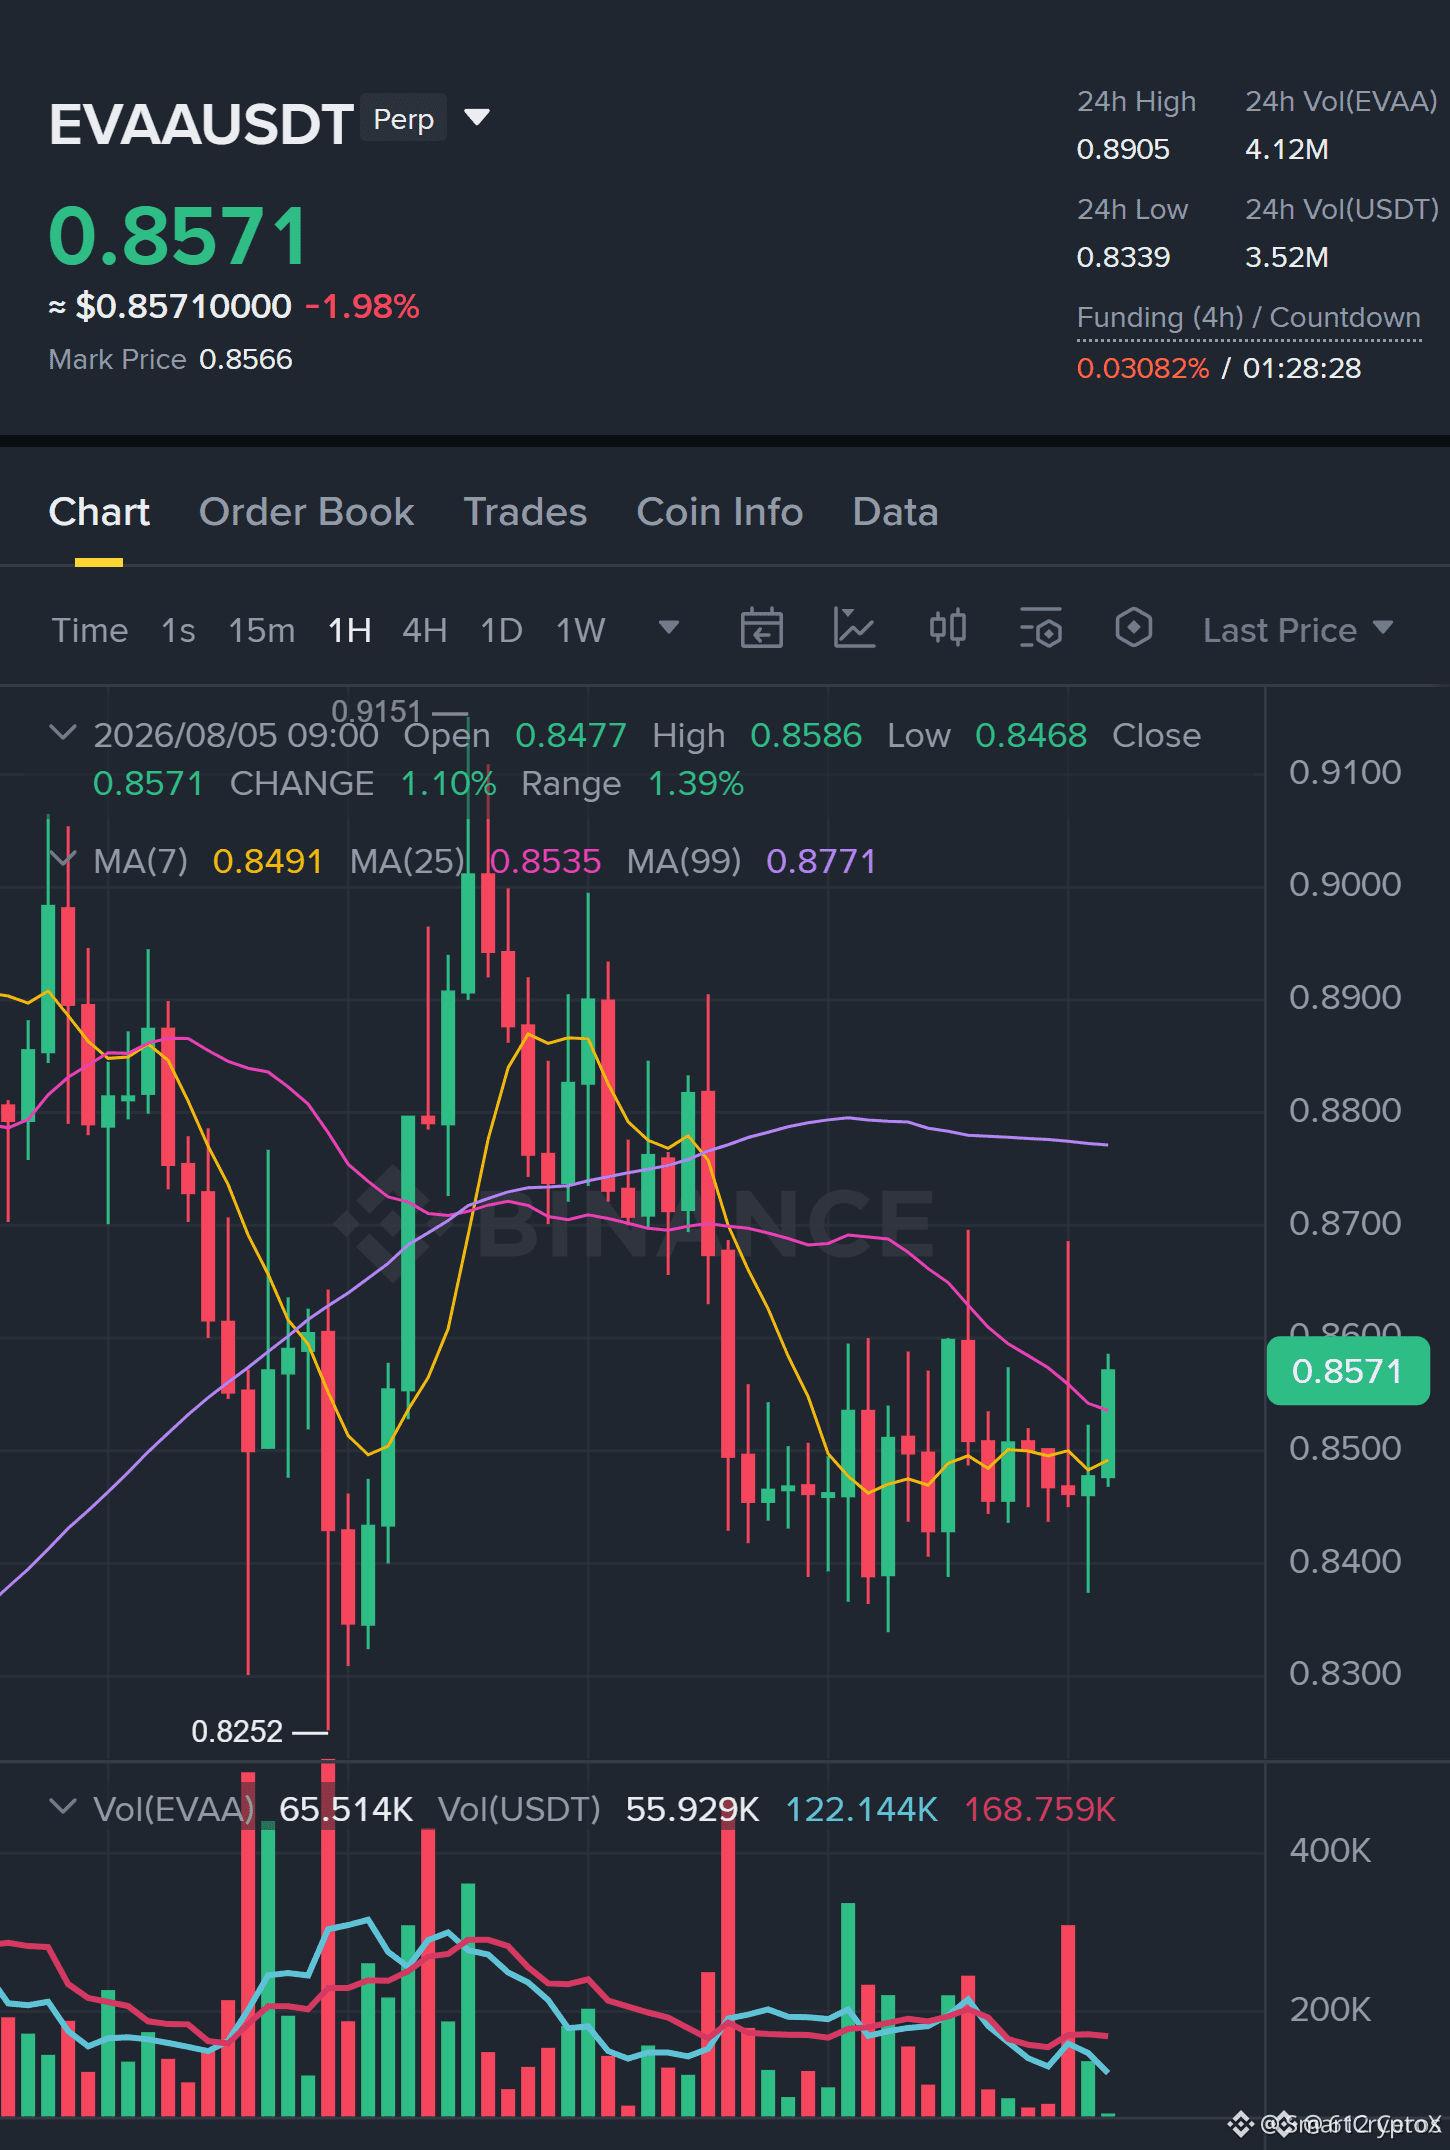Click the hexagon chart preferences icon

tap(1134, 629)
